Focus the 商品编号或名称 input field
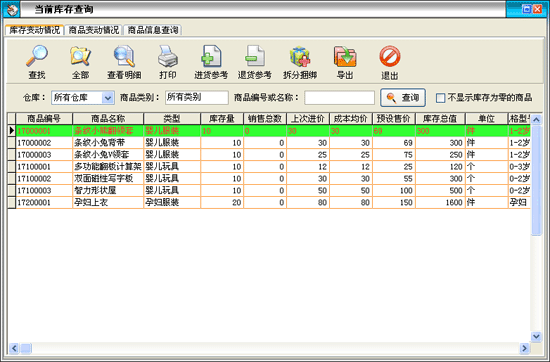Image resolution: width=550 pixels, height=362 pixels. (x=340, y=98)
